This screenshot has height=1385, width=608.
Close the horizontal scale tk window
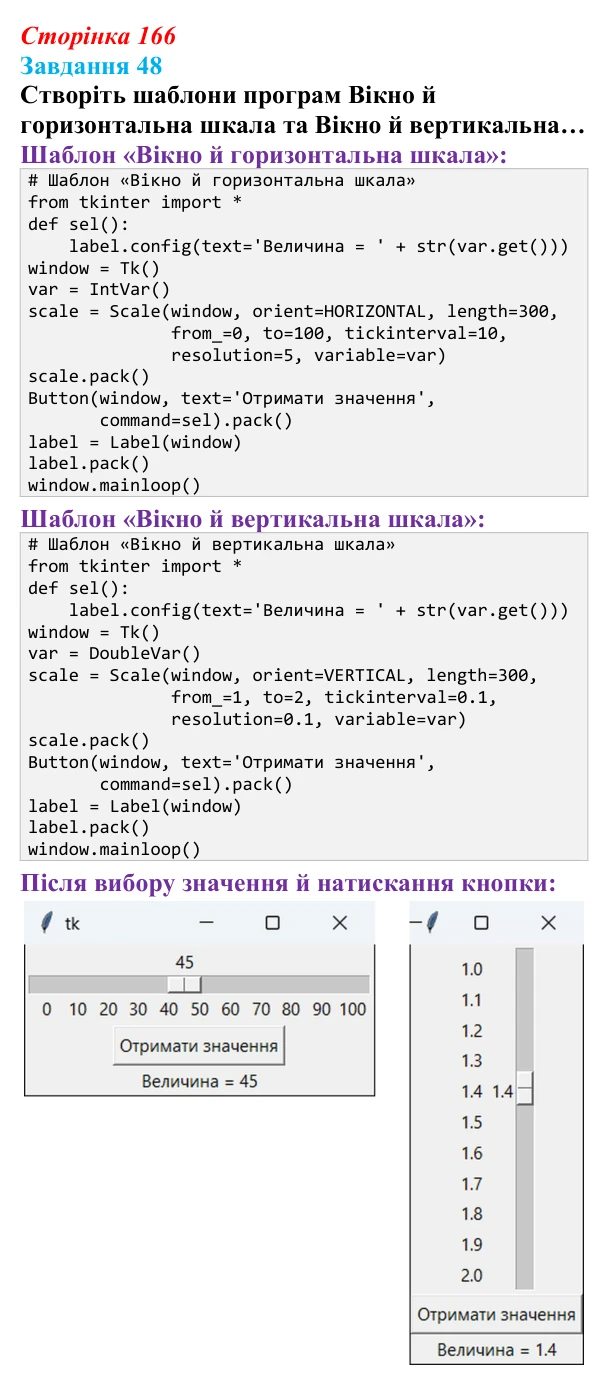(x=340, y=923)
